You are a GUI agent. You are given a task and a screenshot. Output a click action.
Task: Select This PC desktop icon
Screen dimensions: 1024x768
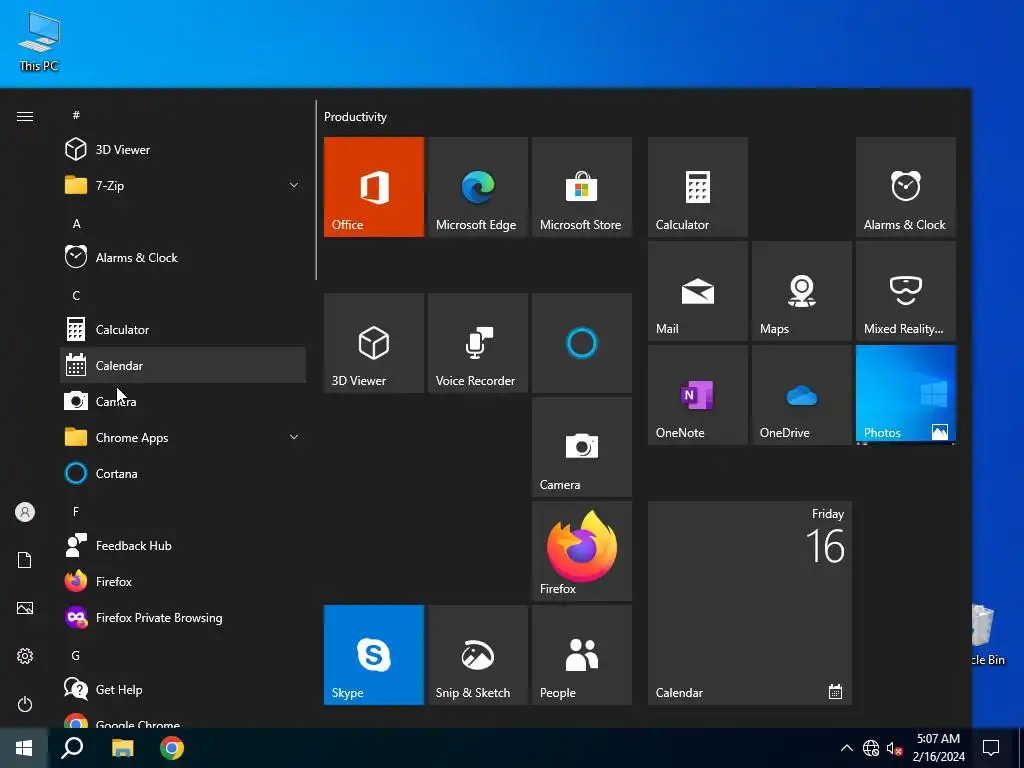click(39, 41)
